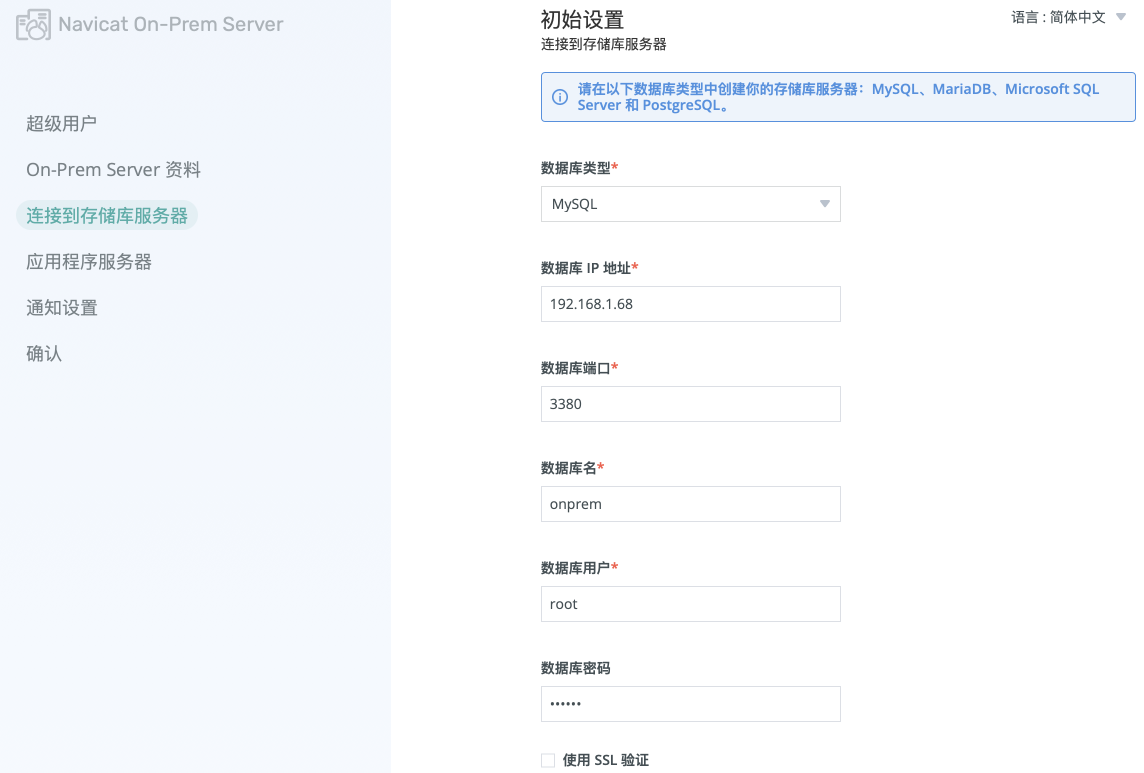Click inside the 数据库 IP 地址 field
This screenshot has height=773, width=1144.
point(690,304)
